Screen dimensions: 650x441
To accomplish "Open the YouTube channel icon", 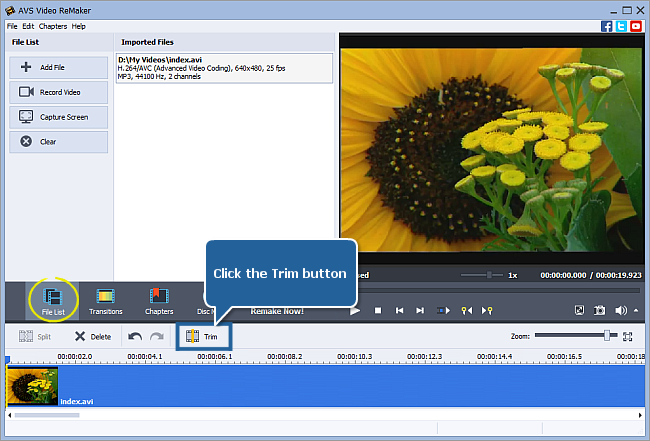I will (x=636, y=27).
